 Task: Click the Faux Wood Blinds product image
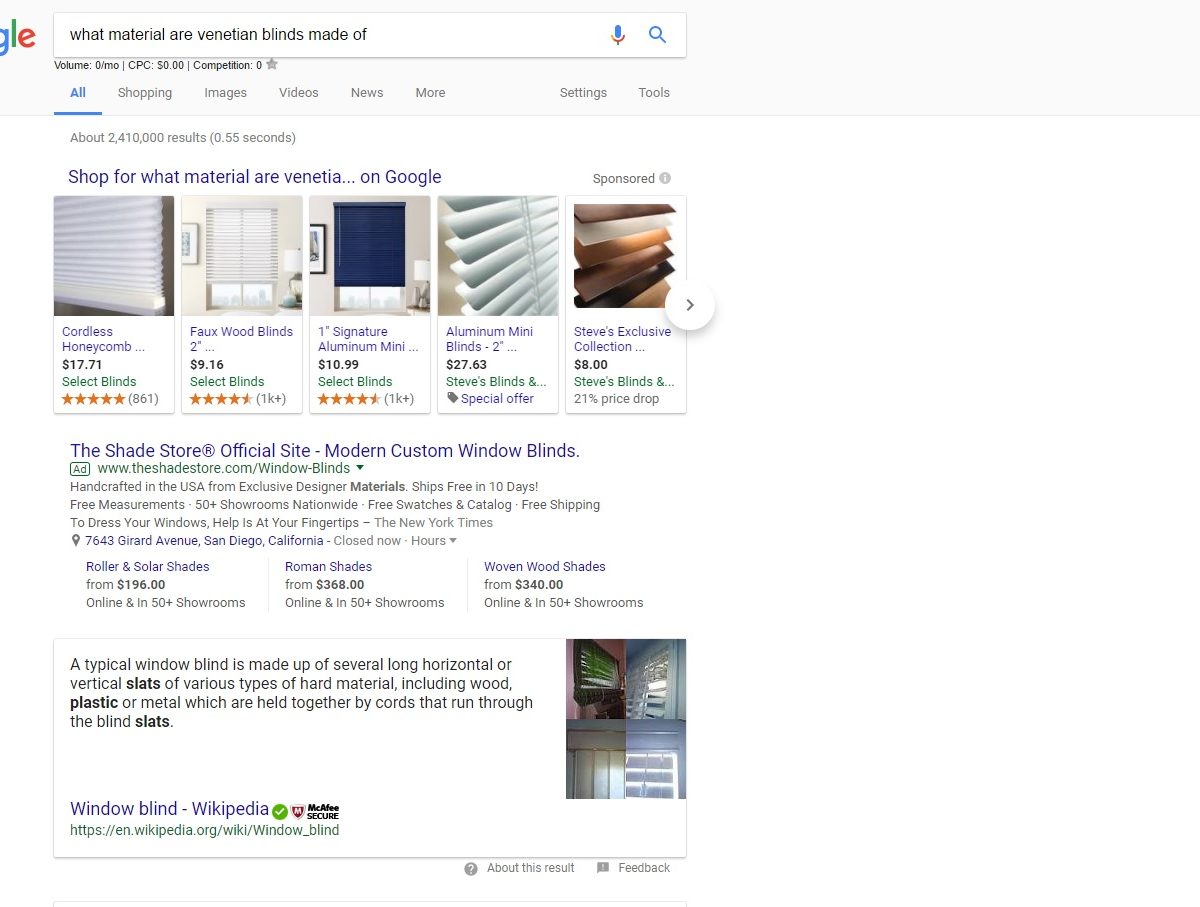[242, 256]
